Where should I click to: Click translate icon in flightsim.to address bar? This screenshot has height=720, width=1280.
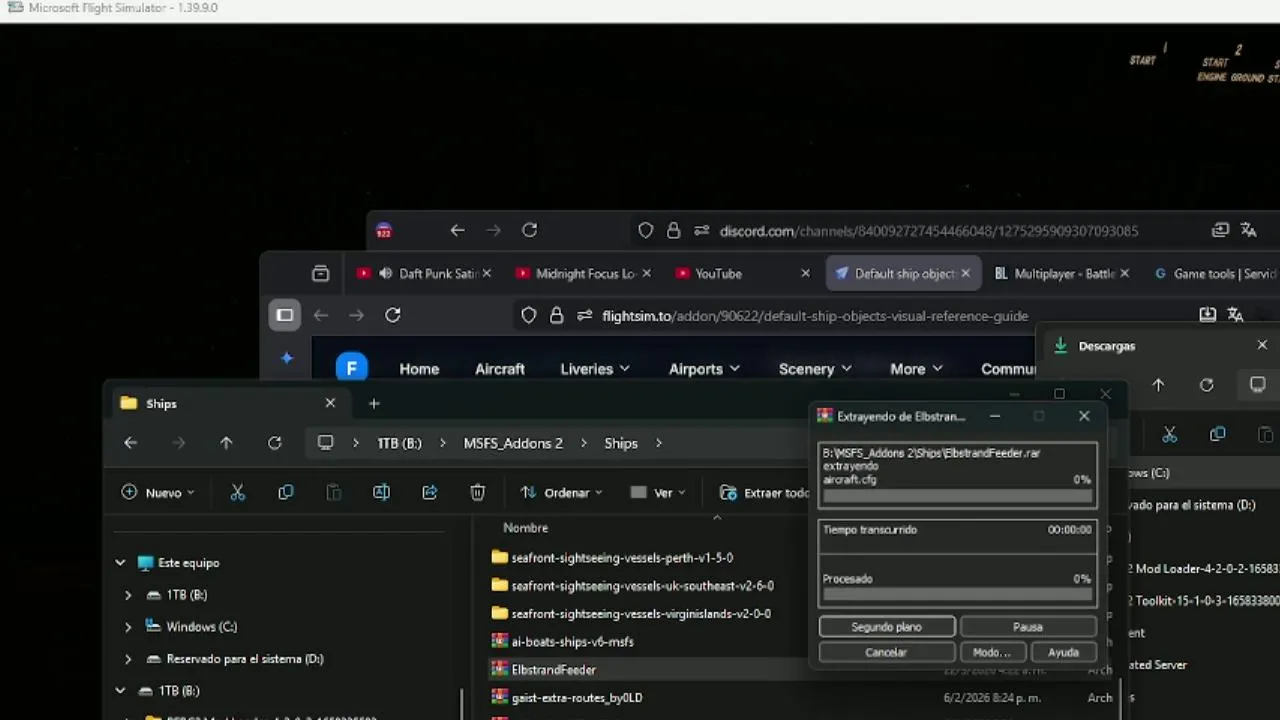click(x=1235, y=315)
